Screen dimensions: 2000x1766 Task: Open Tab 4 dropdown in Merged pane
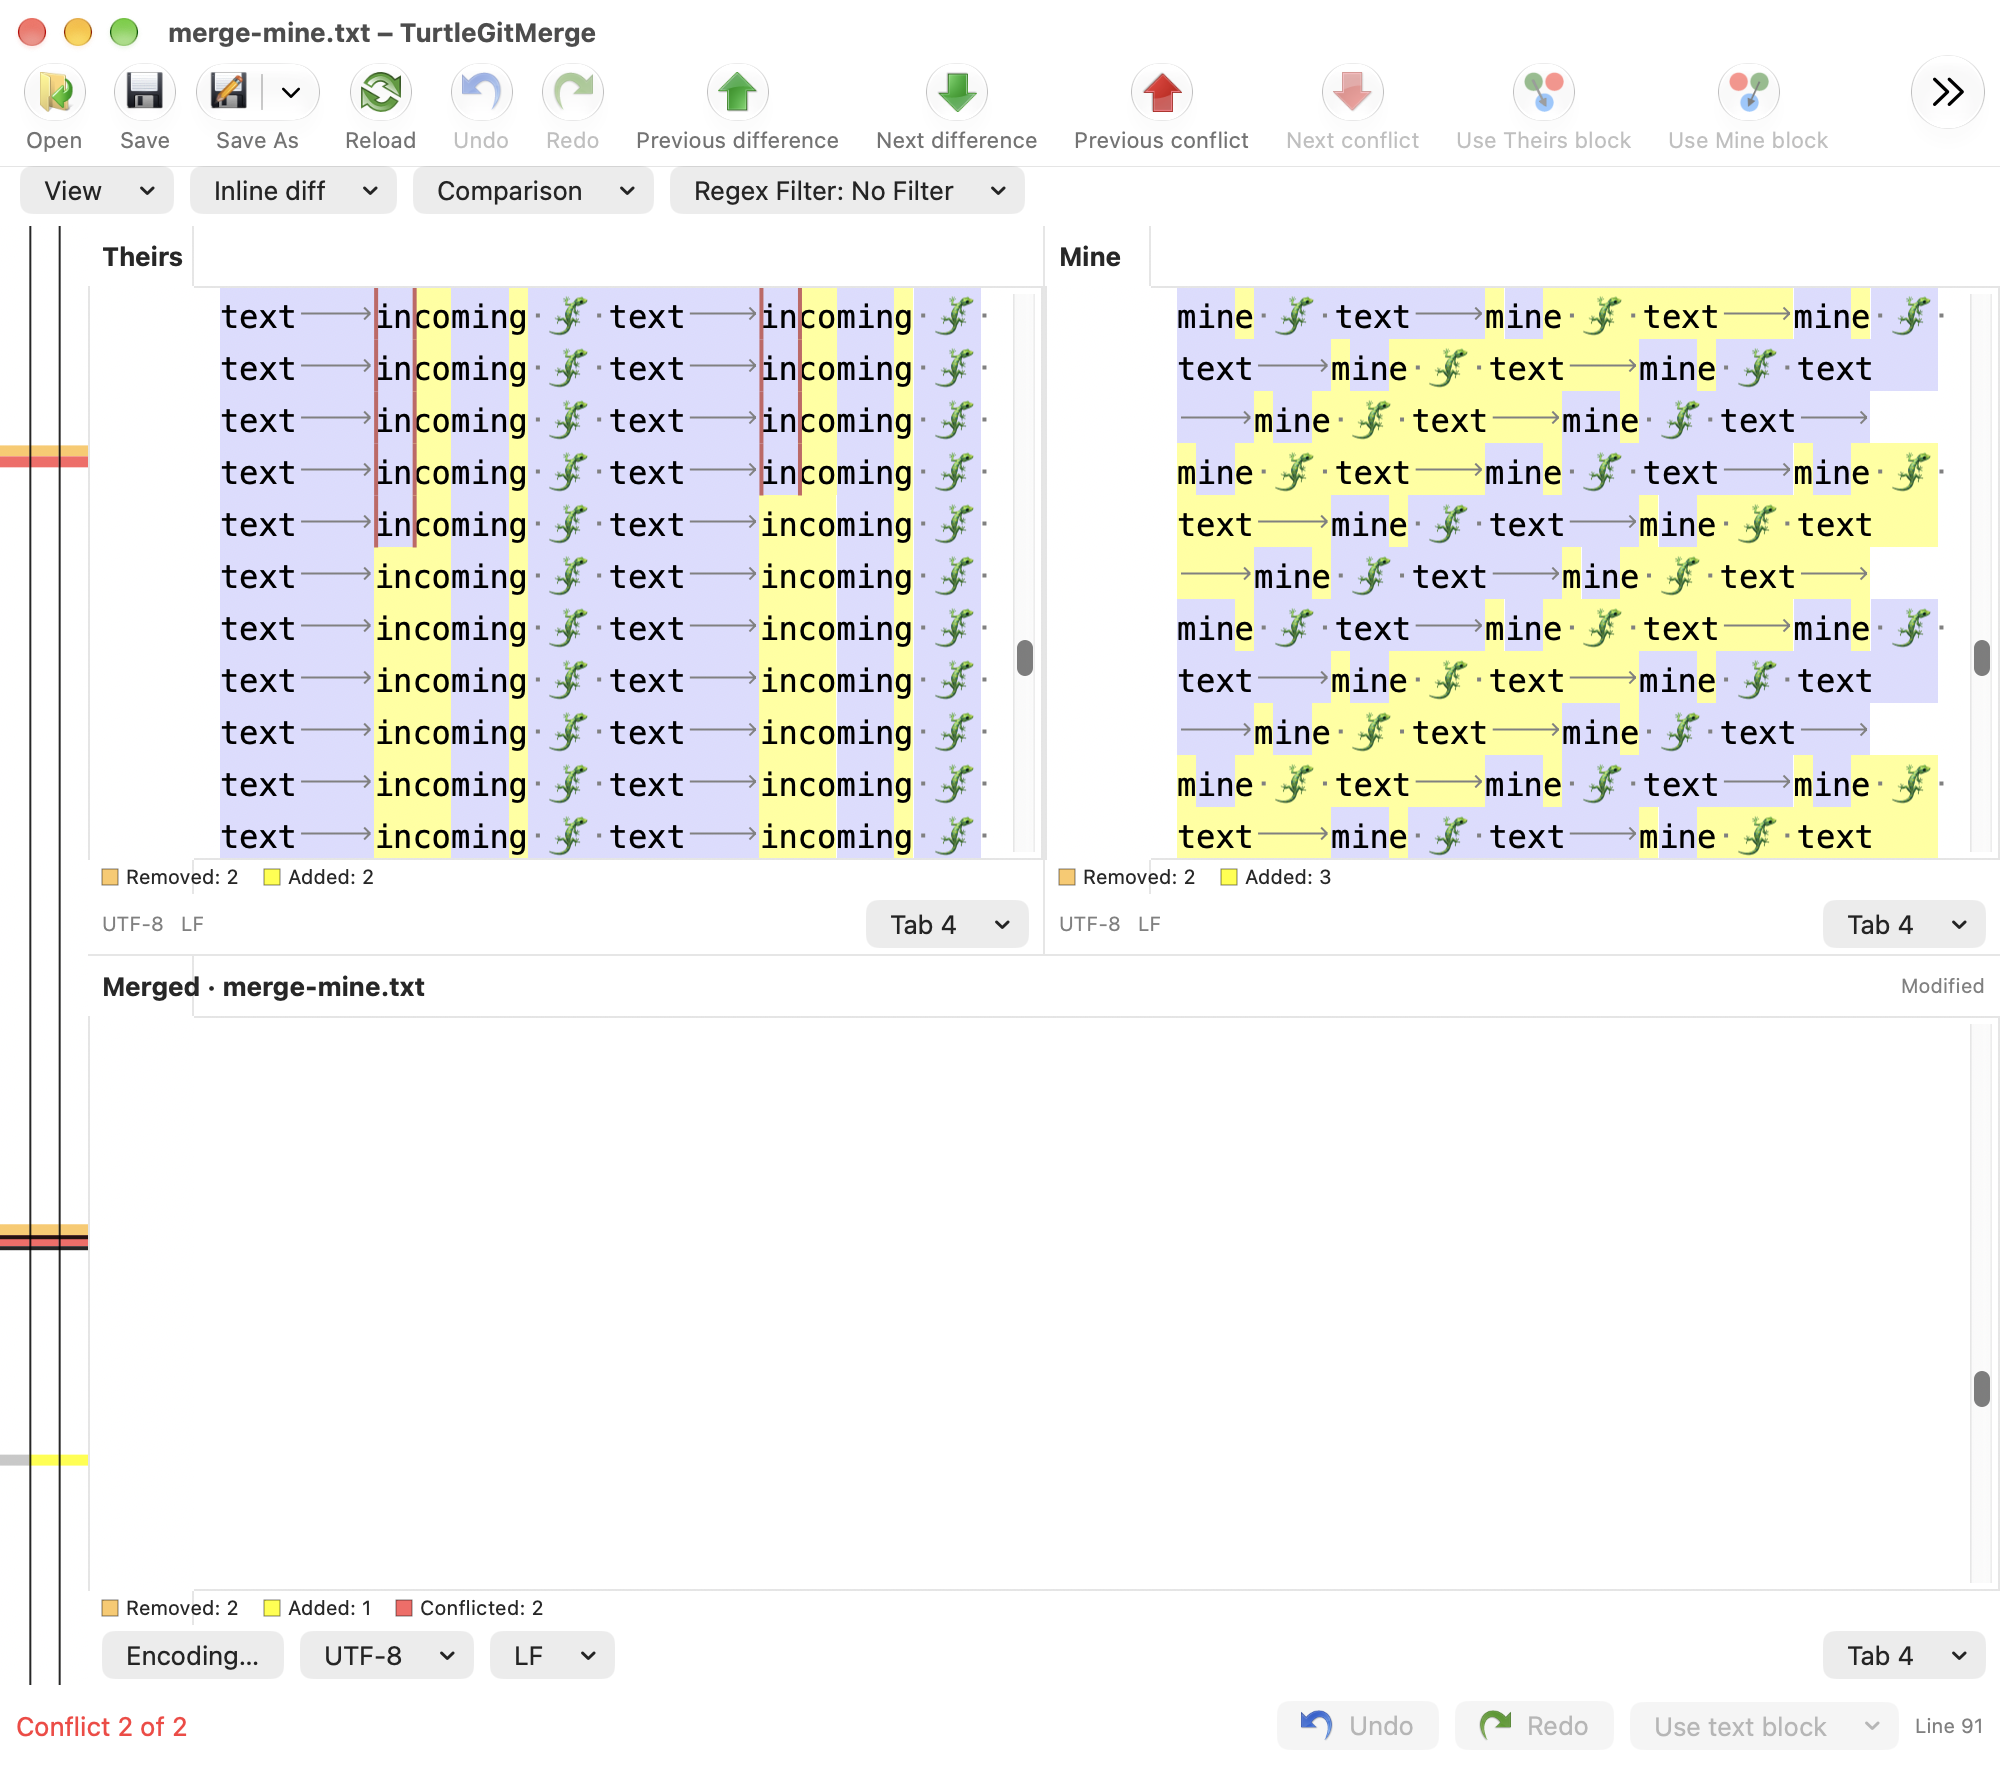tap(1904, 1656)
